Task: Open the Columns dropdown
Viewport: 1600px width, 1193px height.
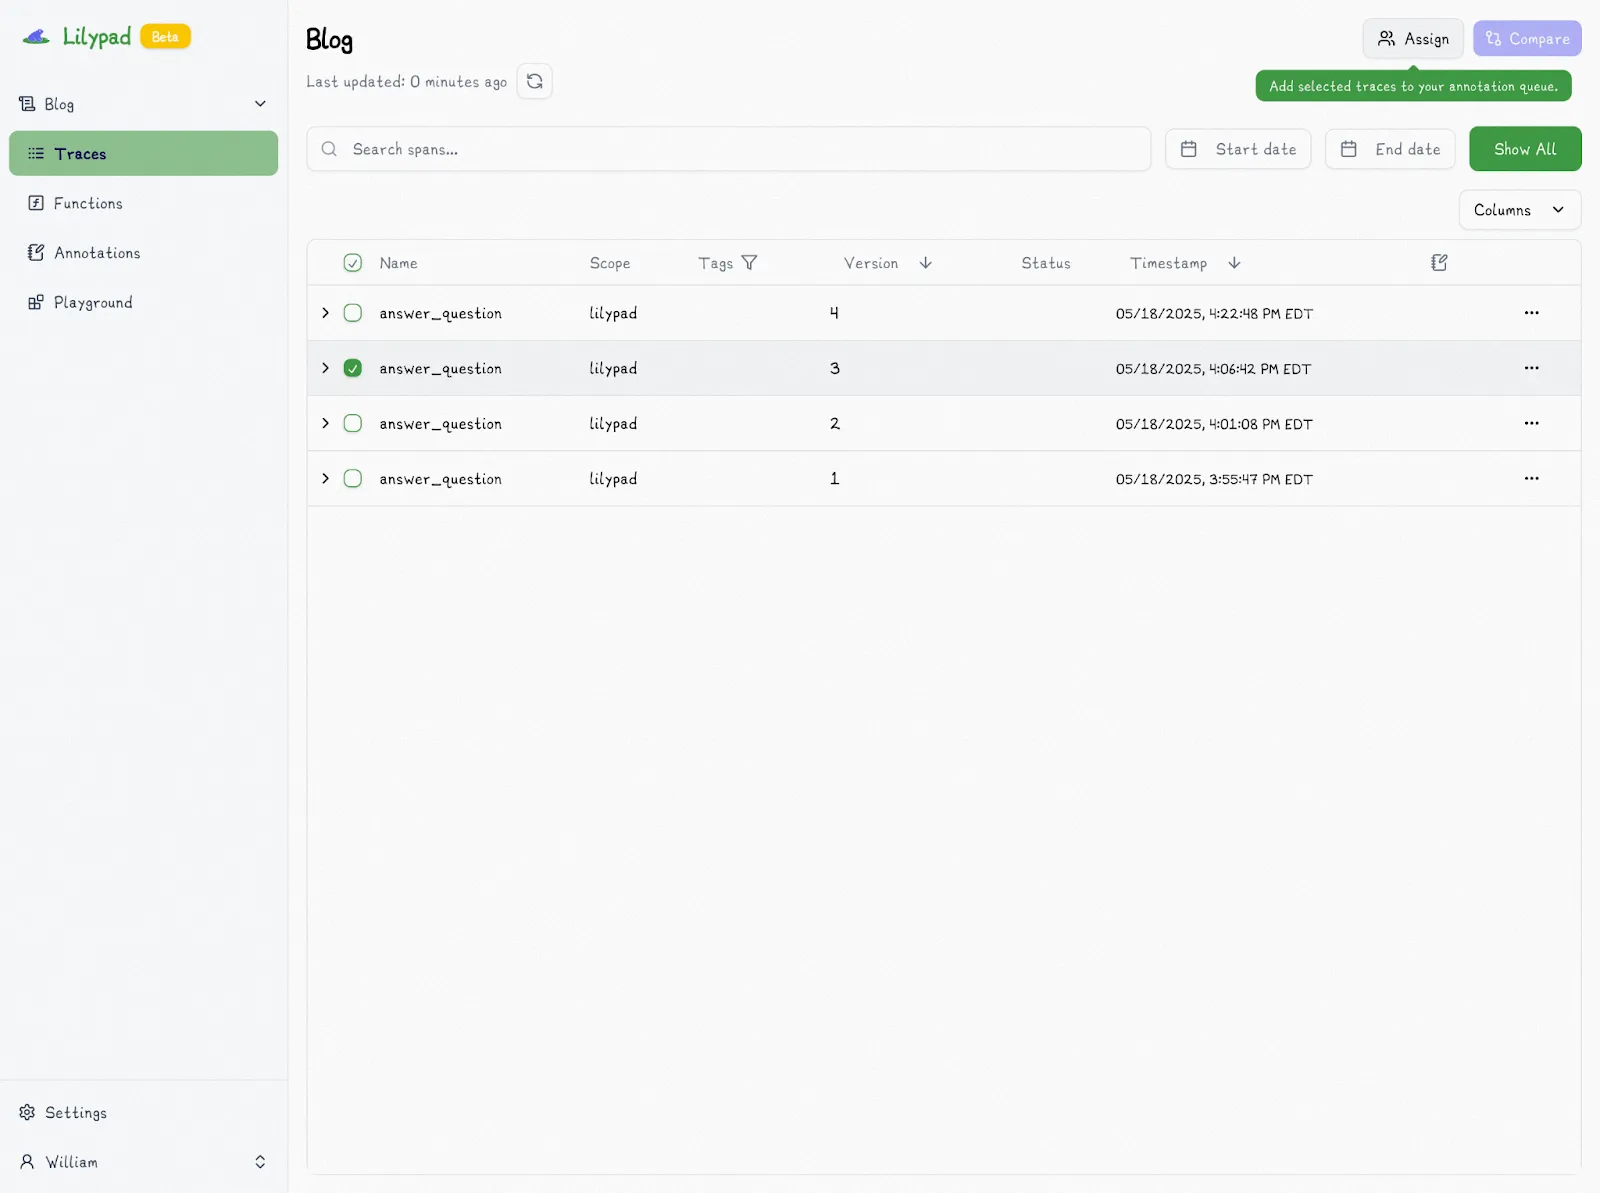Action: click(x=1518, y=210)
